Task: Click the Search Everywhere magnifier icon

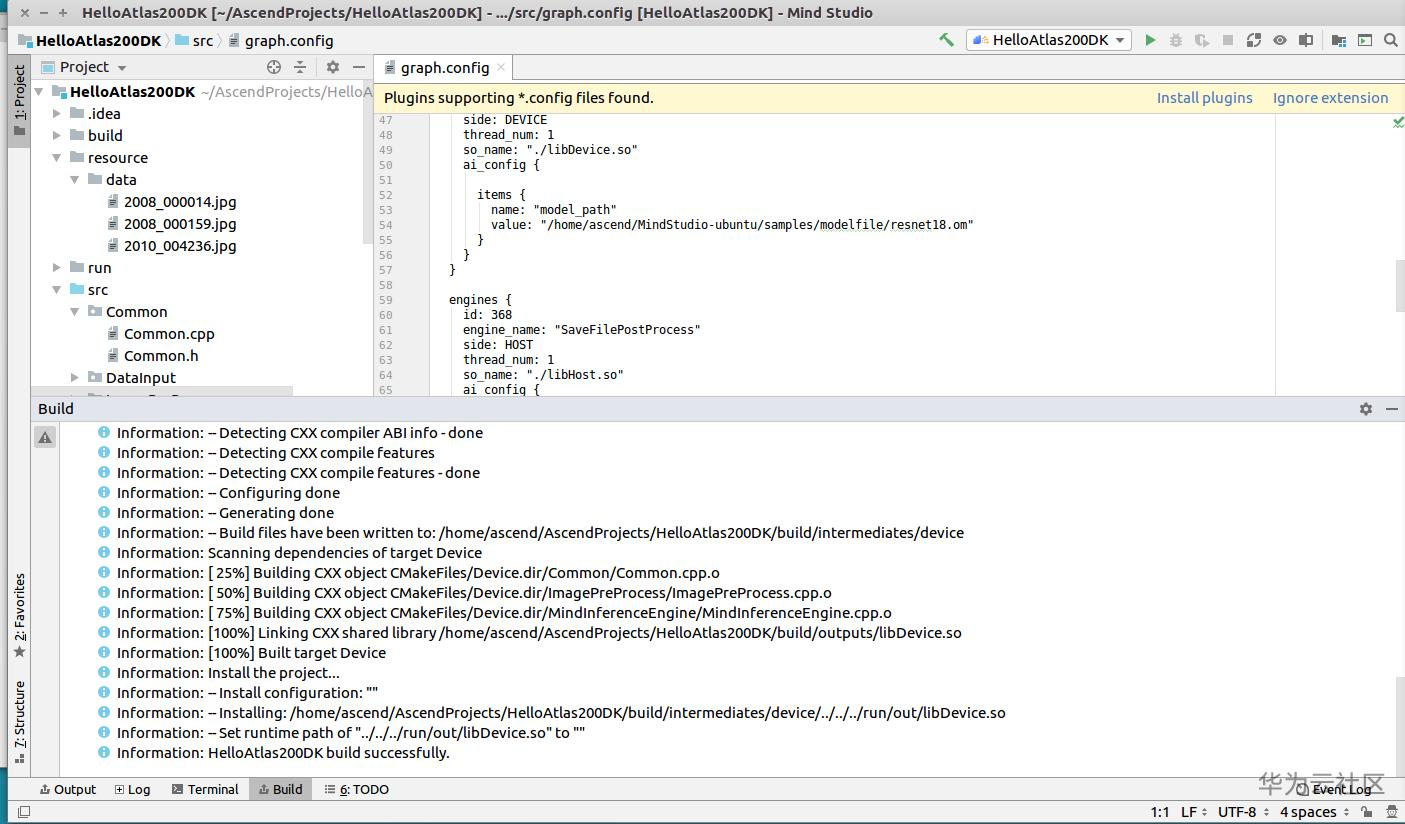Action: [1391, 40]
